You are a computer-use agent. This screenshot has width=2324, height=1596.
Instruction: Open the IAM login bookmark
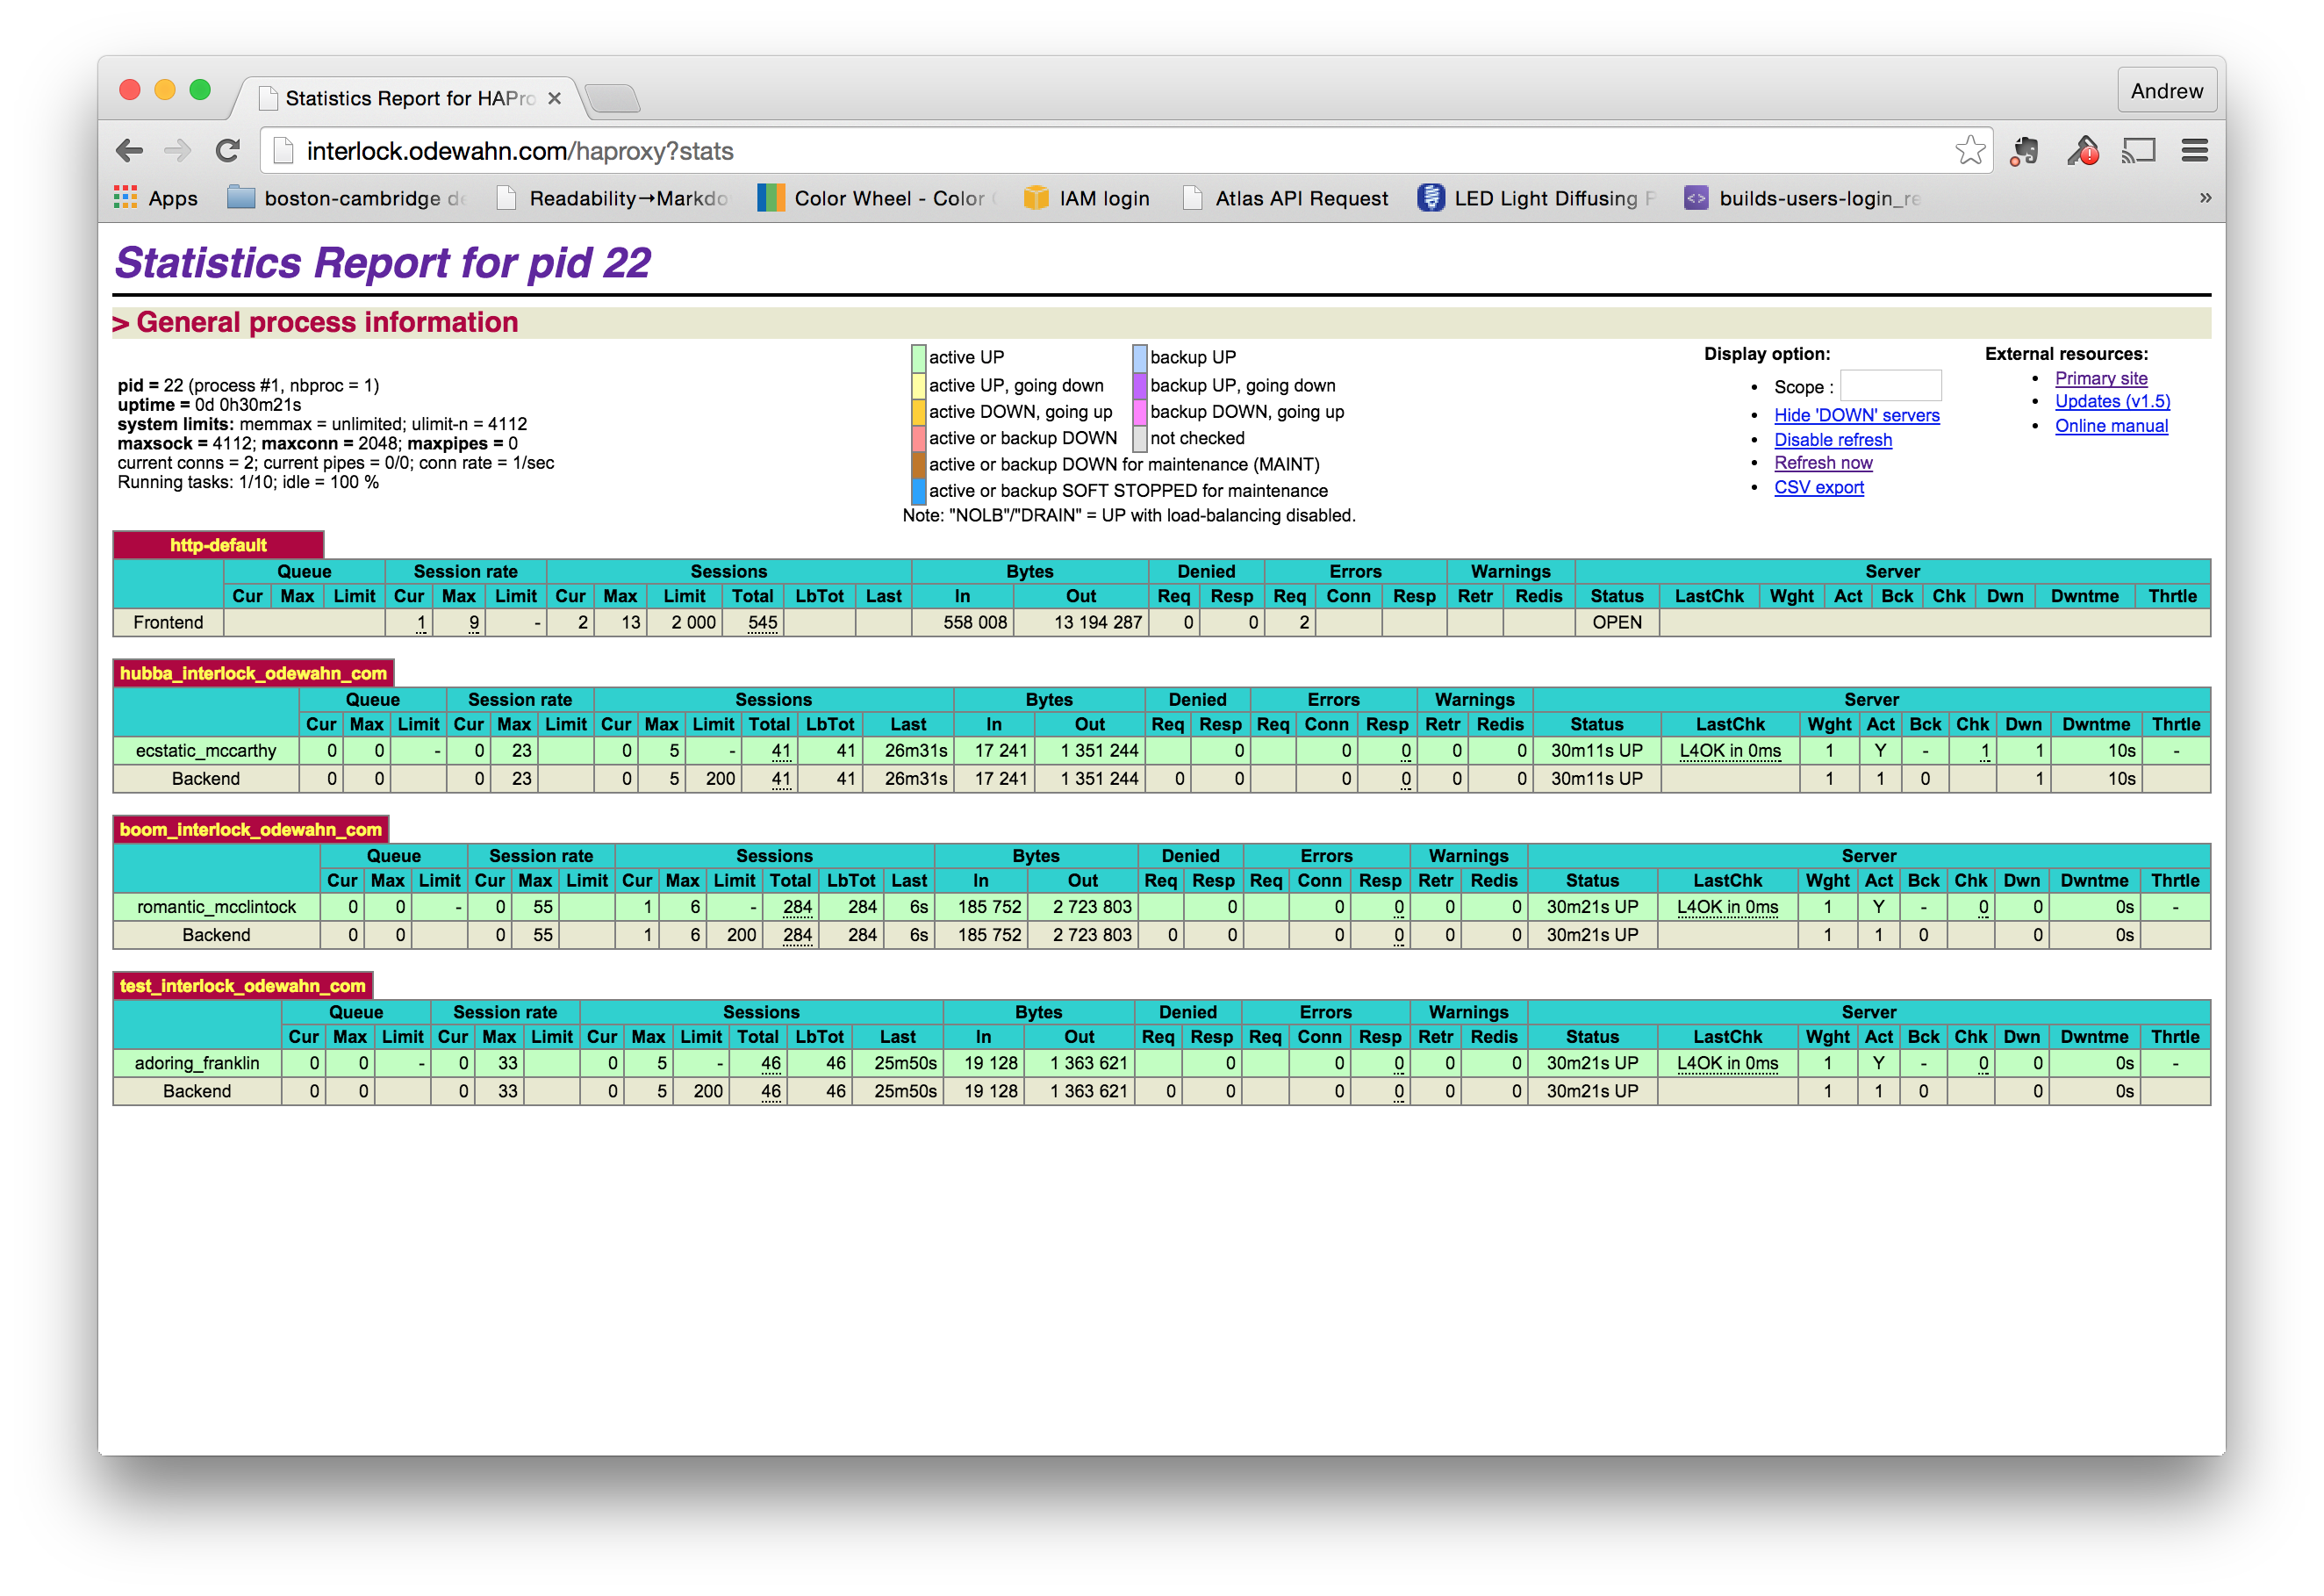pos(1087,198)
